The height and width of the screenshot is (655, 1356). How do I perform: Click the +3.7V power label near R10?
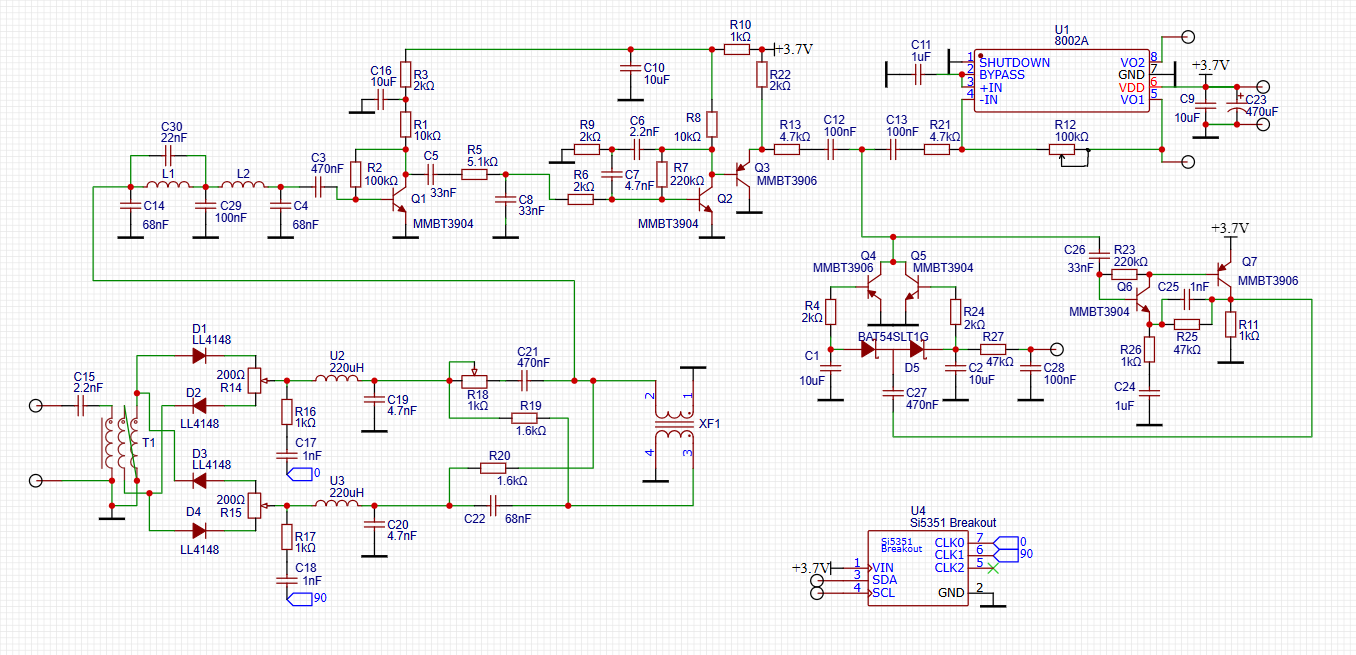click(794, 49)
